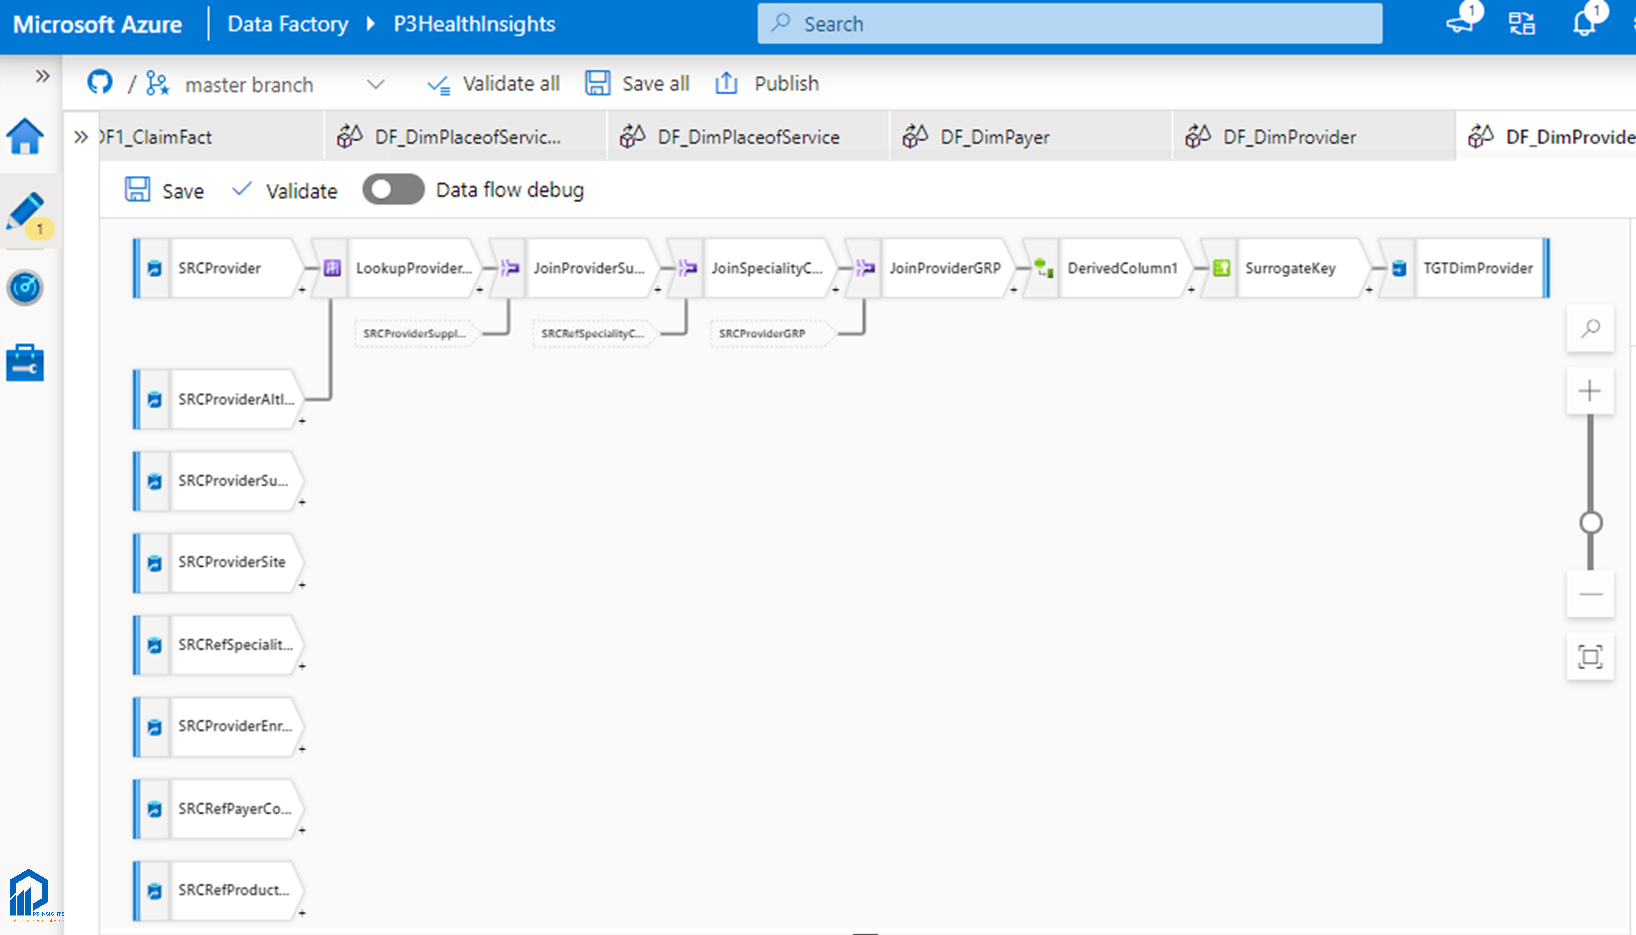Screen dimensions: 1636x935
Task: Click plus under JoinProviderGRP node
Action: pos(1013,290)
